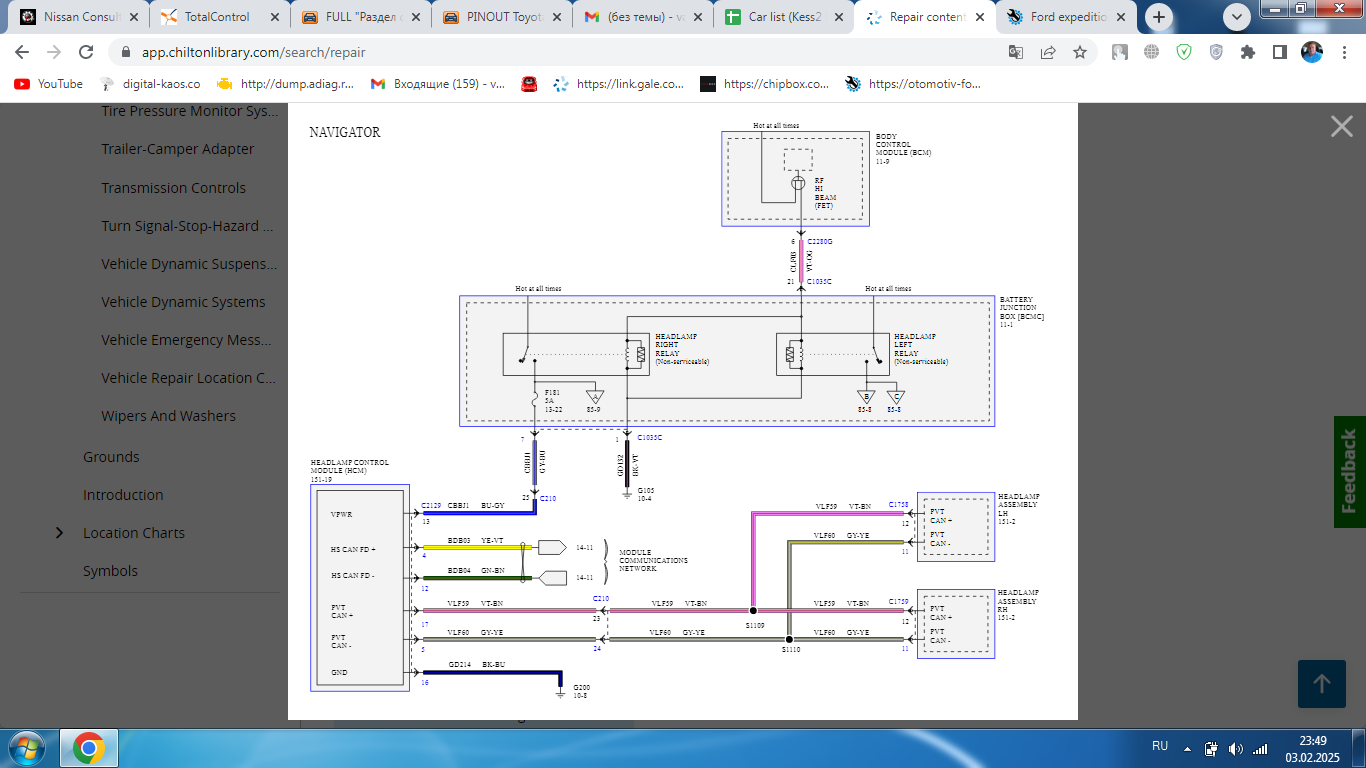Click the volume speaker icon in tray

pos(1235,748)
